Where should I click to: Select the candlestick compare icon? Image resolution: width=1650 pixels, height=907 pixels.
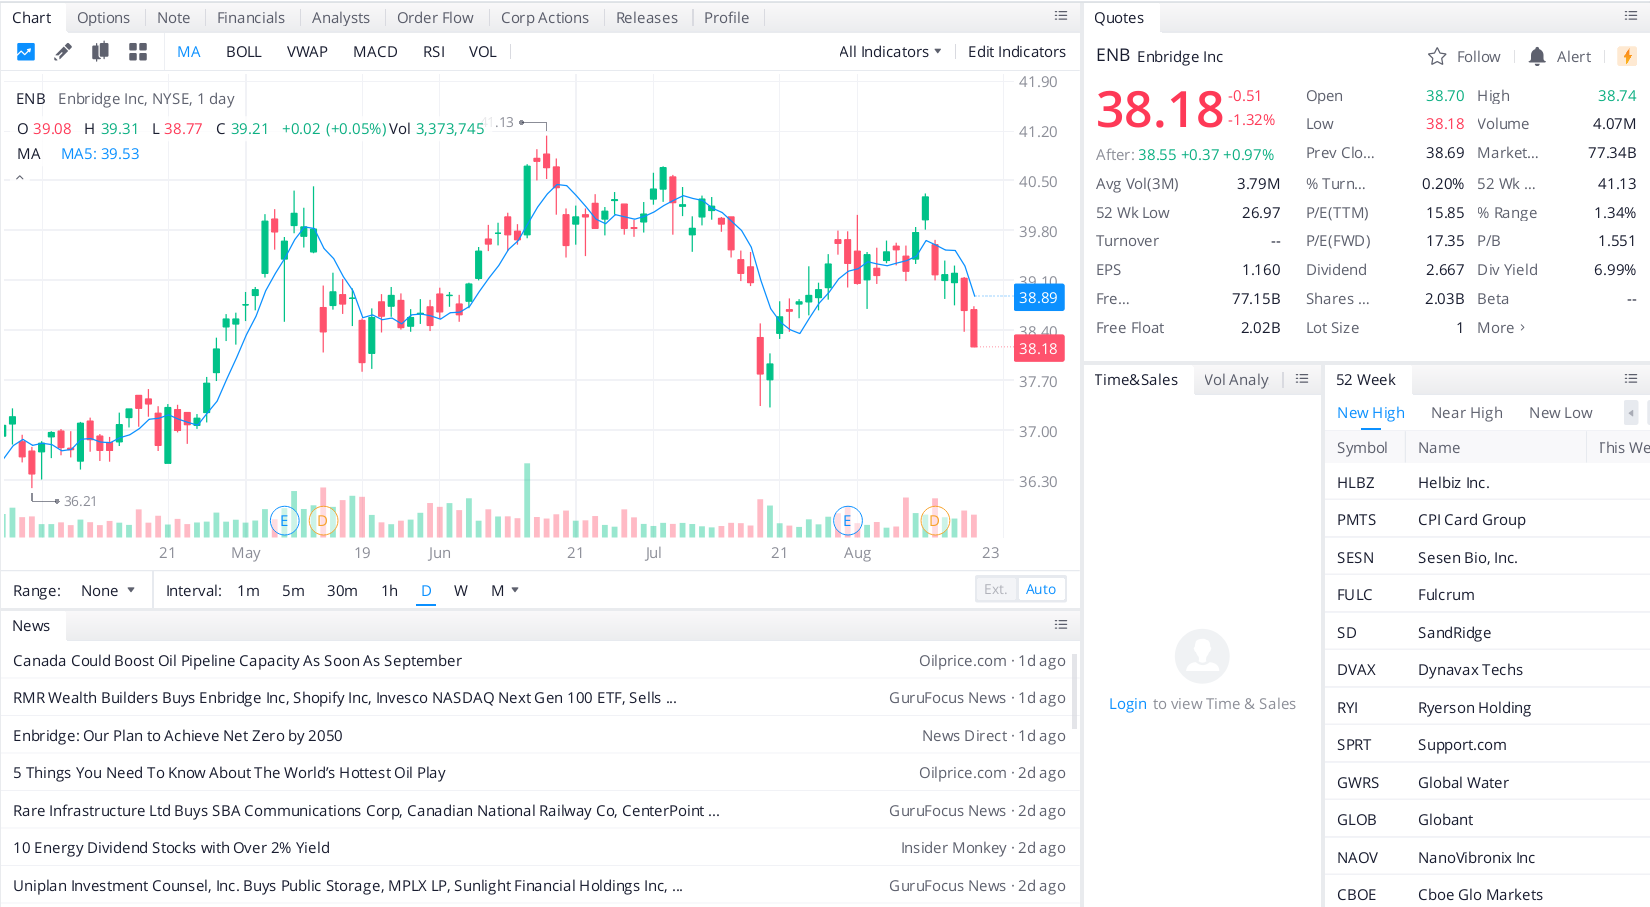click(x=100, y=52)
